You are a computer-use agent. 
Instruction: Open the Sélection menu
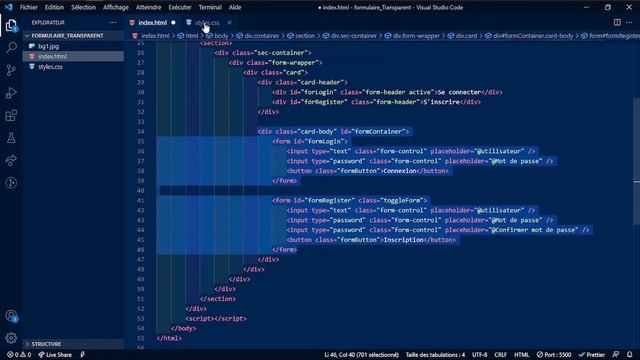[x=83, y=7]
